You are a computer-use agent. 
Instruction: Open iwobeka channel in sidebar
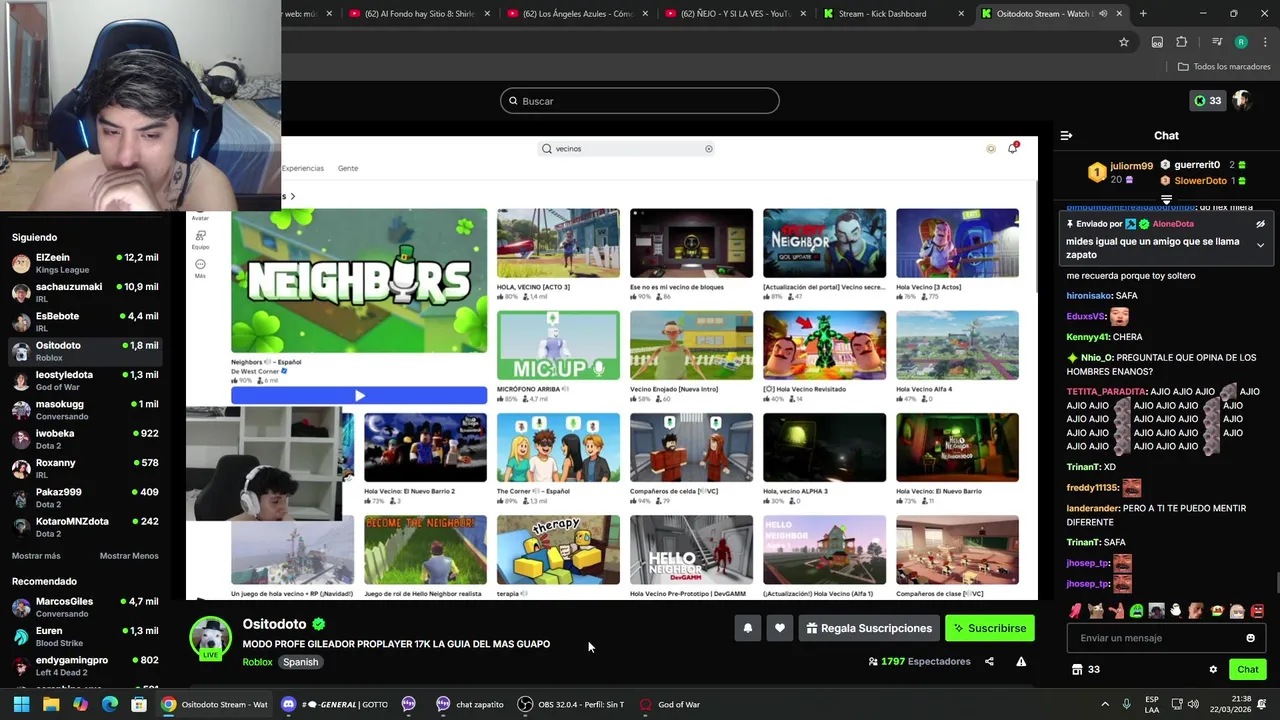(x=85, y=439)
